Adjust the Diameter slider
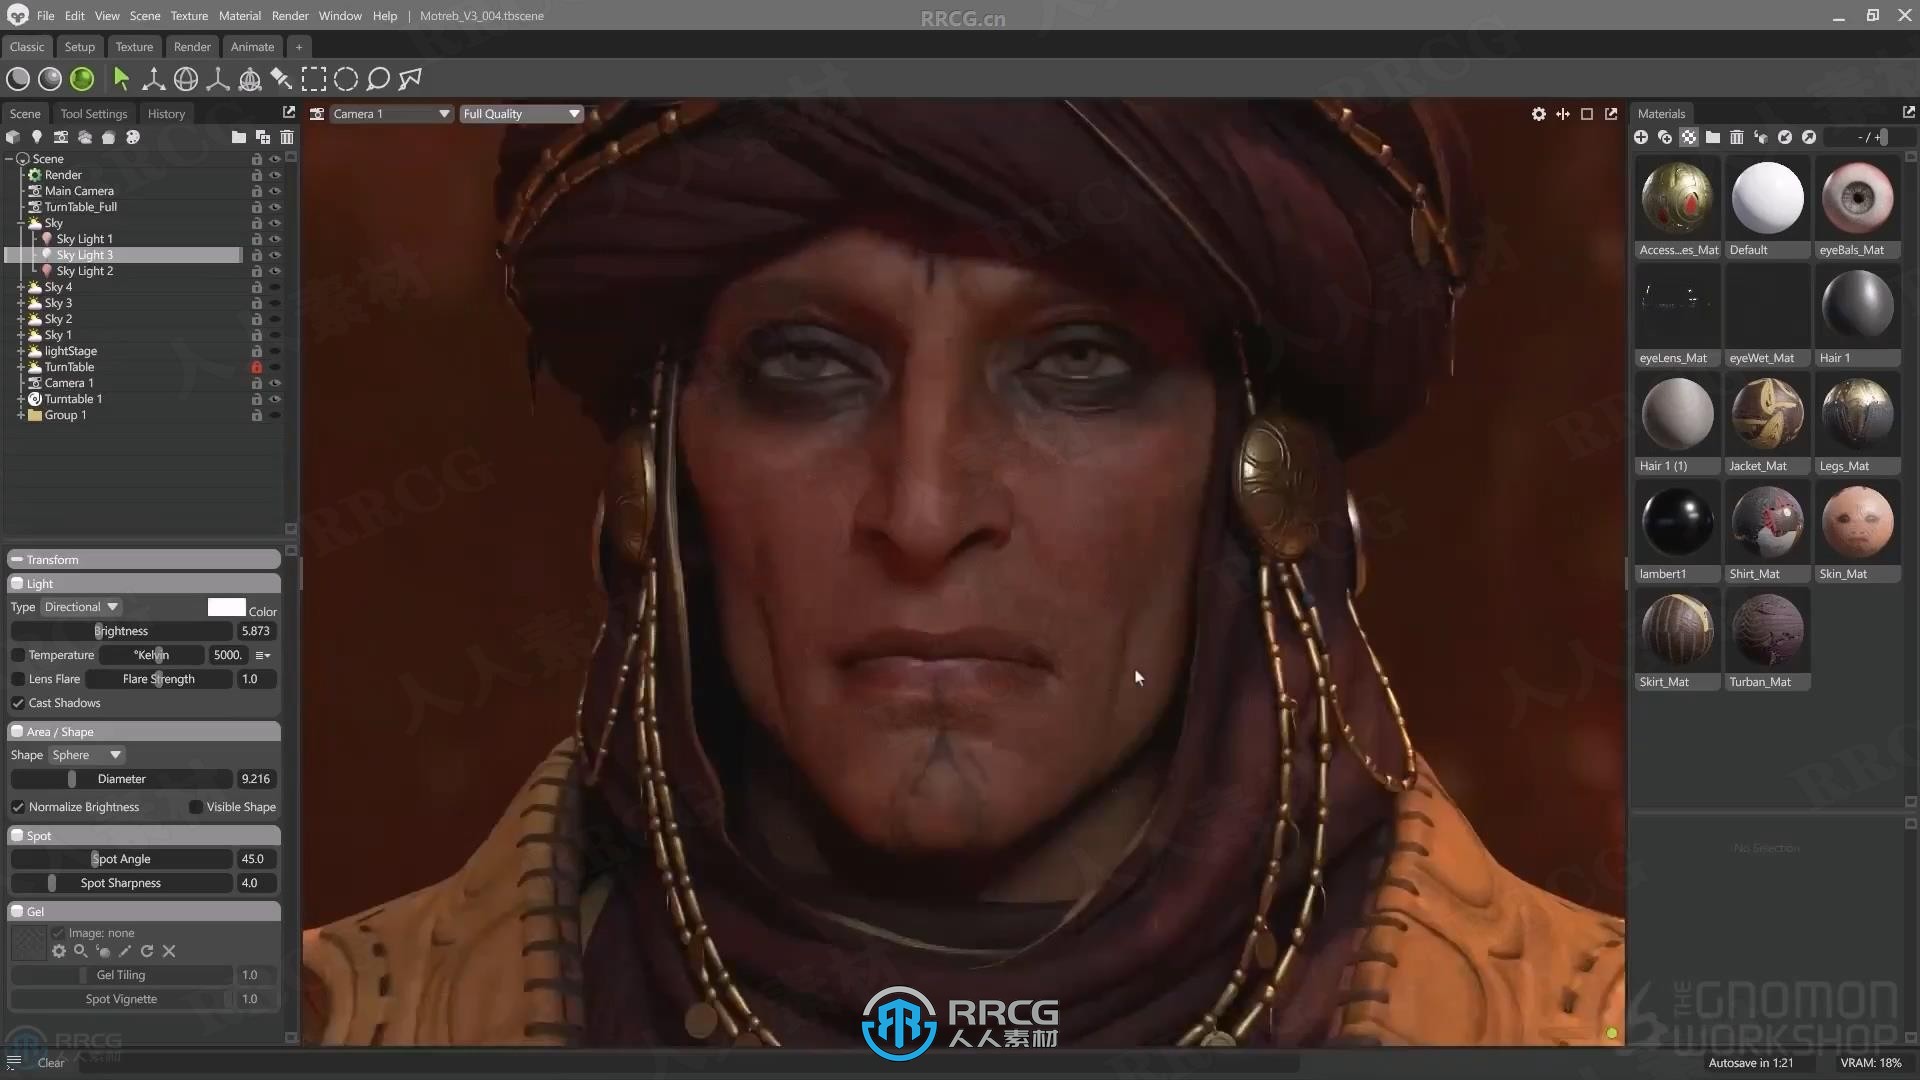The height and width of the screenshot is (1080, 1920). [121, 779]
